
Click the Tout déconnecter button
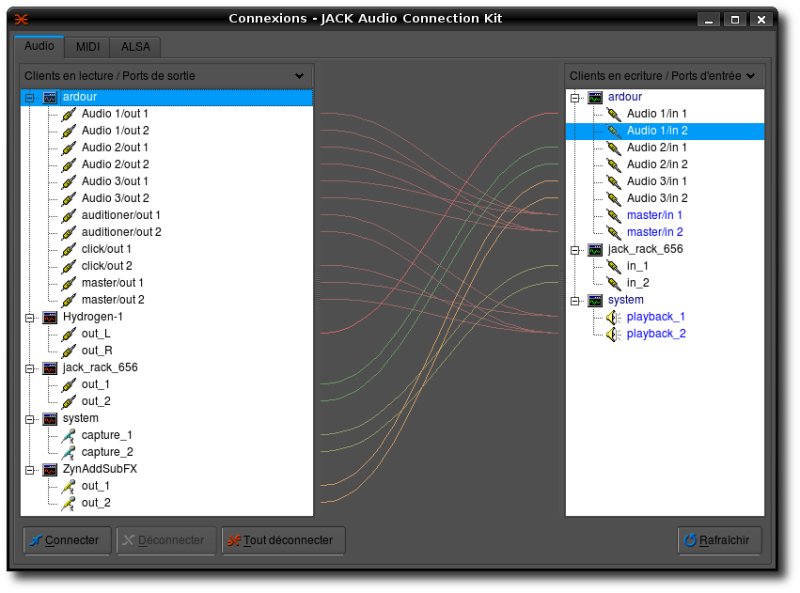pos(284,540)
